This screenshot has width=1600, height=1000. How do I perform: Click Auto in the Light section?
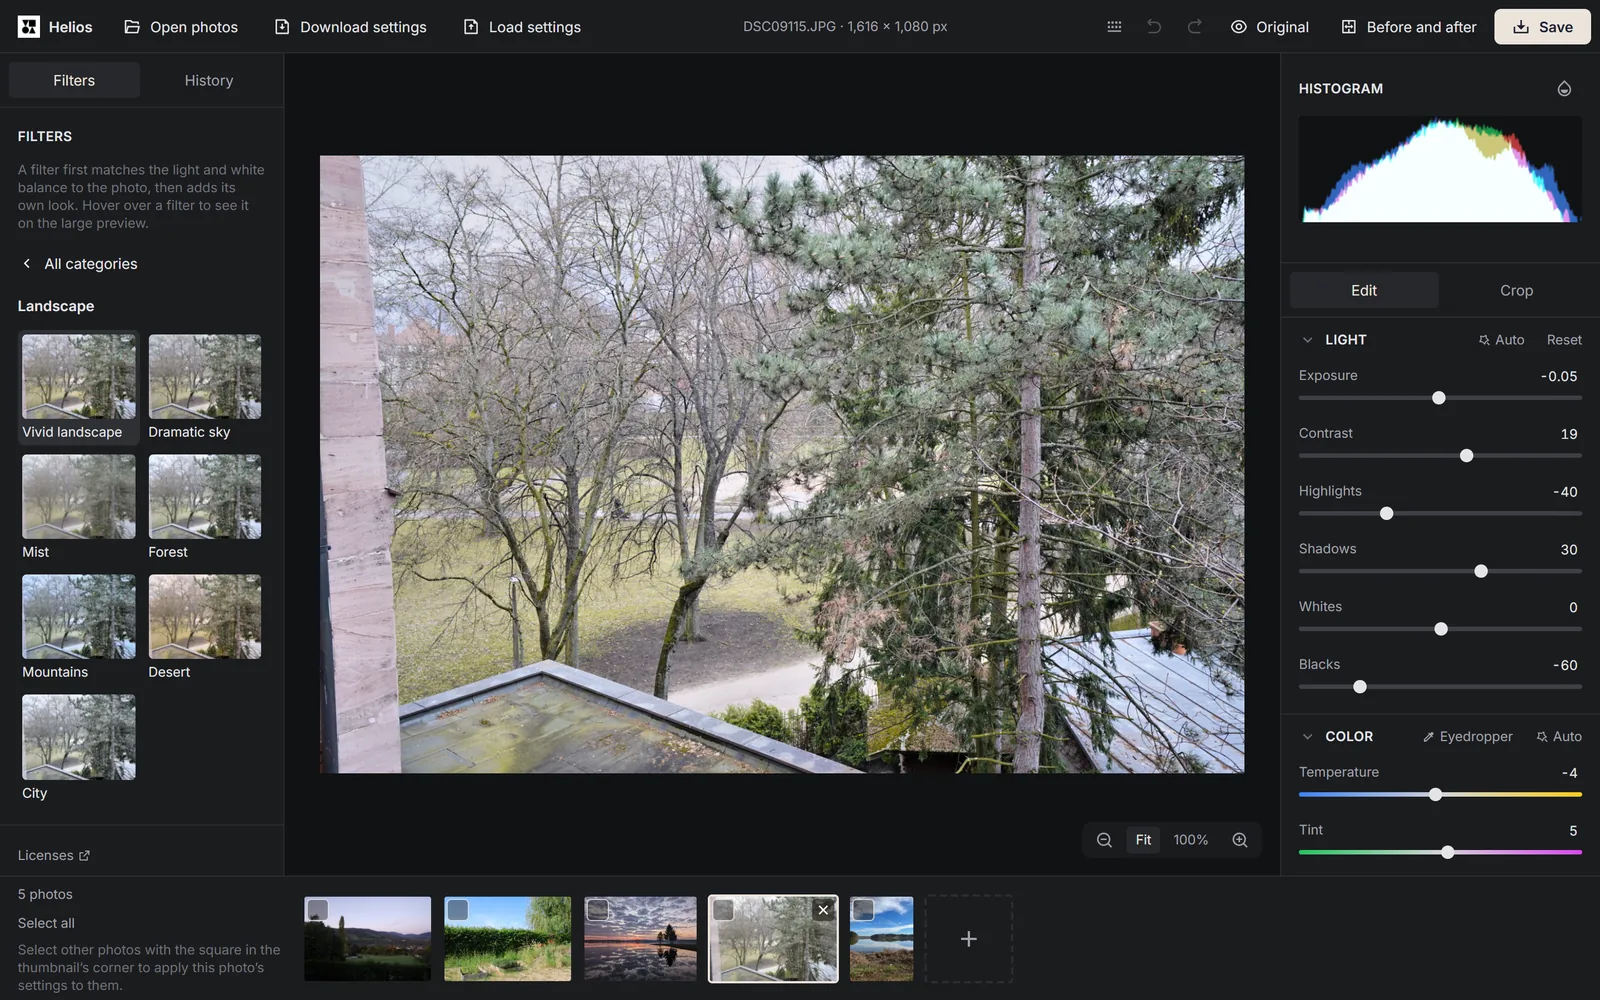tap(1501, 340)
